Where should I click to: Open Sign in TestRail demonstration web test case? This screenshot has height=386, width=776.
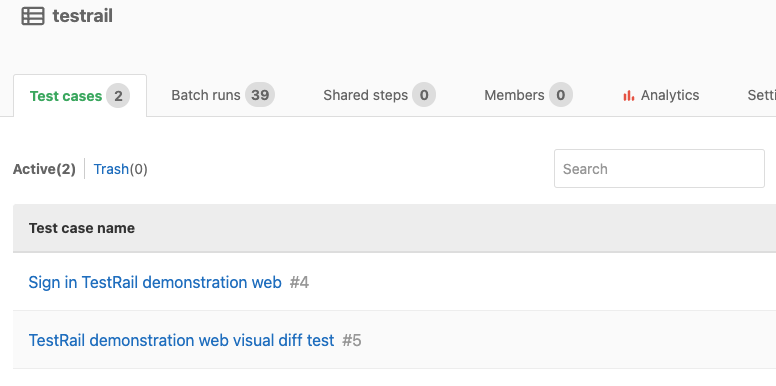point(155,282)
